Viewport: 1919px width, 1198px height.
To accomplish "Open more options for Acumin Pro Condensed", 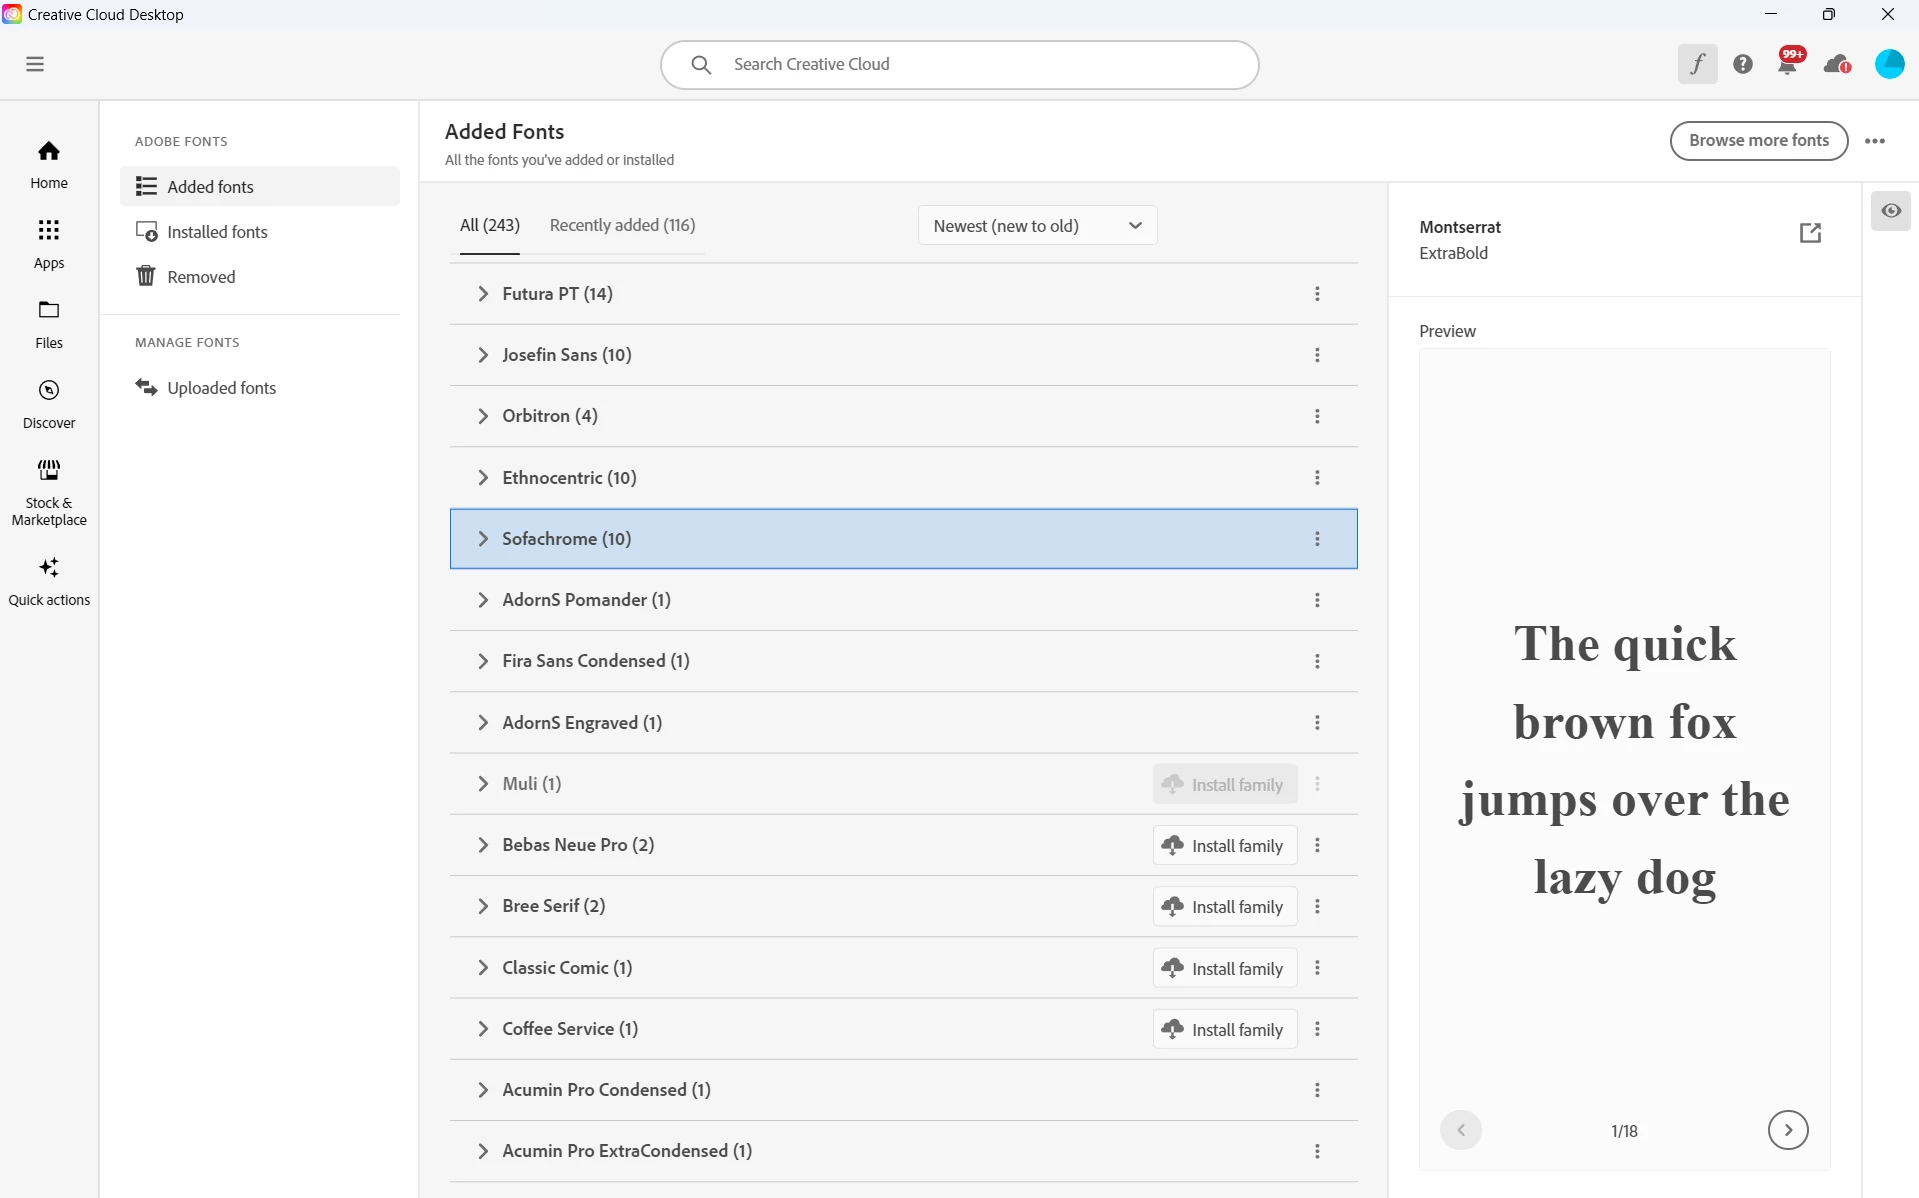I will [1317, 1090].
